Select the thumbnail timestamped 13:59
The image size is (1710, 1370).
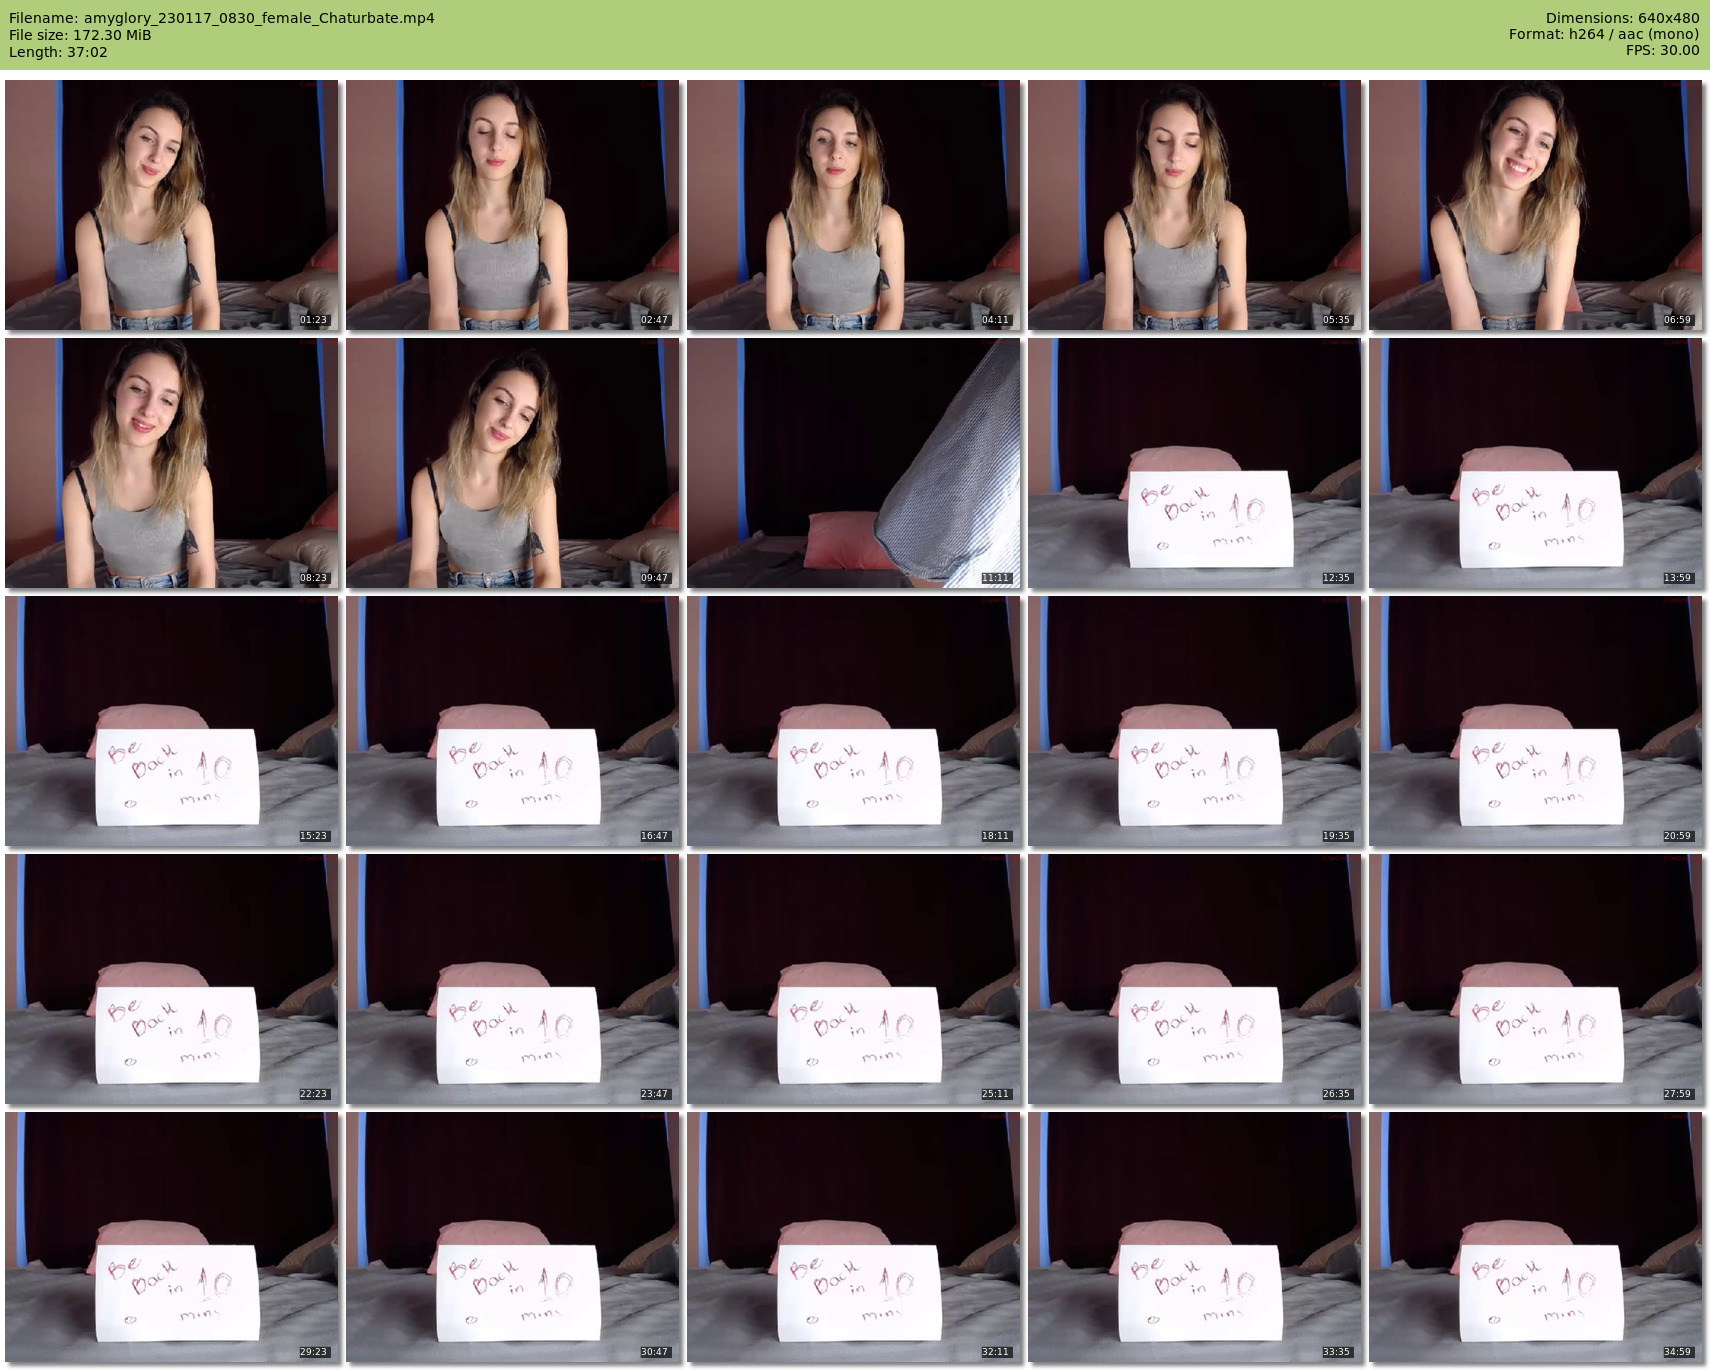[1536, 463]
